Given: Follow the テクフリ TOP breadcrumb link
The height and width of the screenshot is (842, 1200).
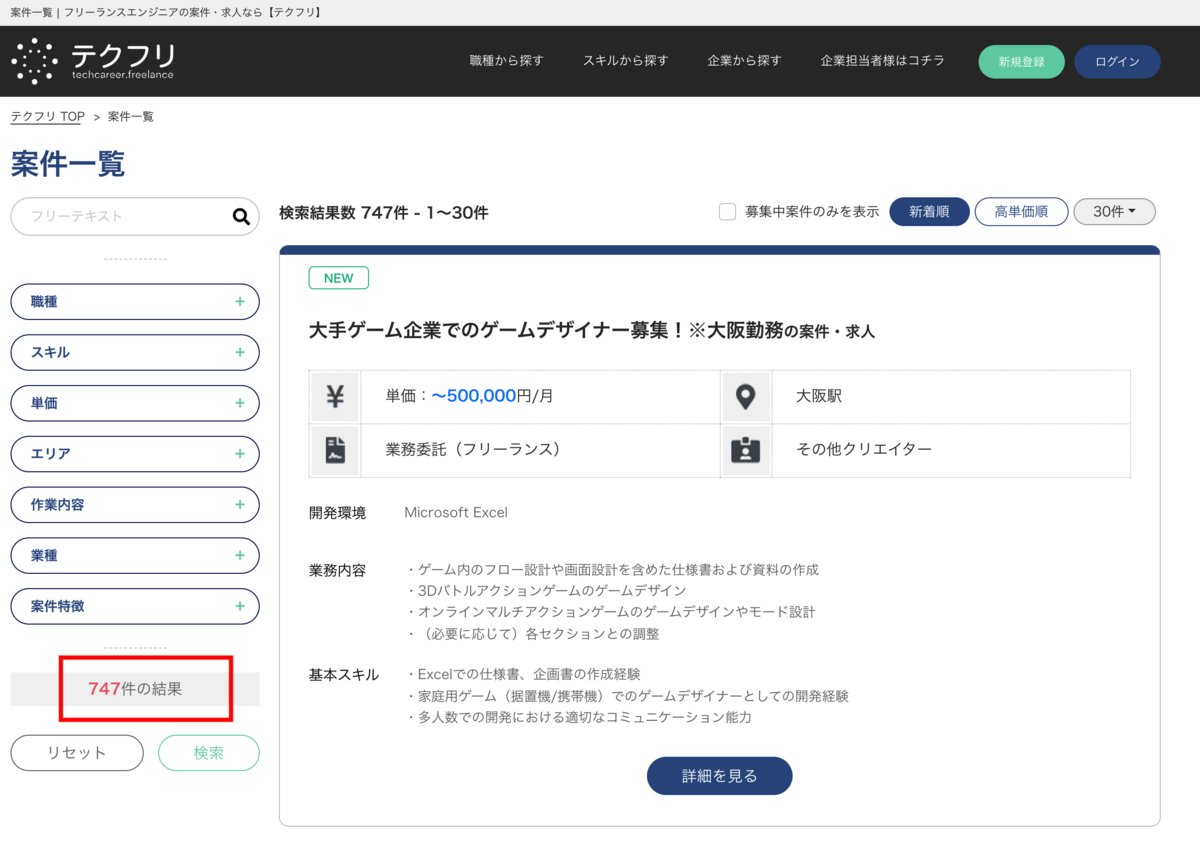Looking at the screenshot, I should point(48,117).
